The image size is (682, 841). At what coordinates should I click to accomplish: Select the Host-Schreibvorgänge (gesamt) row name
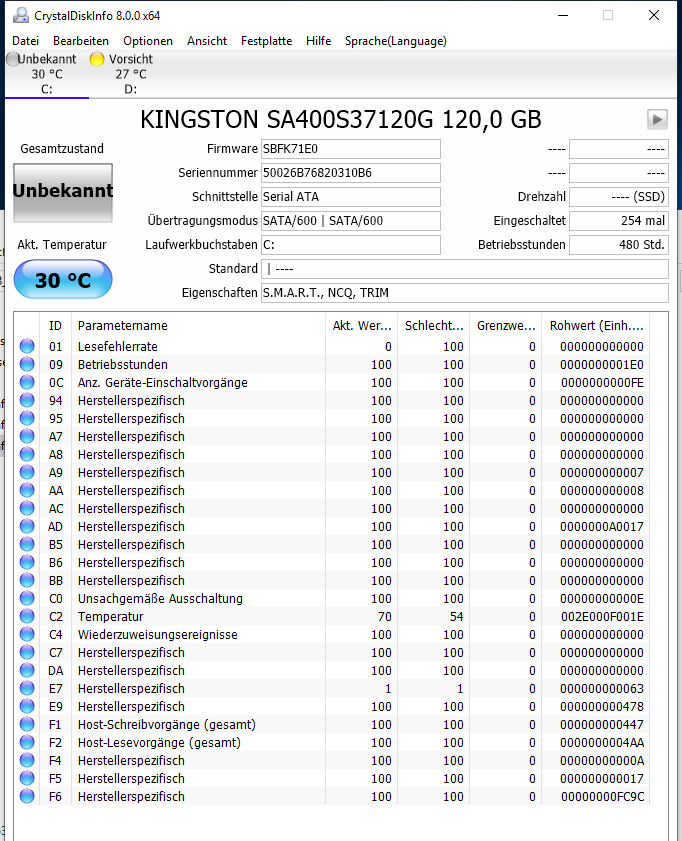click(167, 725)
